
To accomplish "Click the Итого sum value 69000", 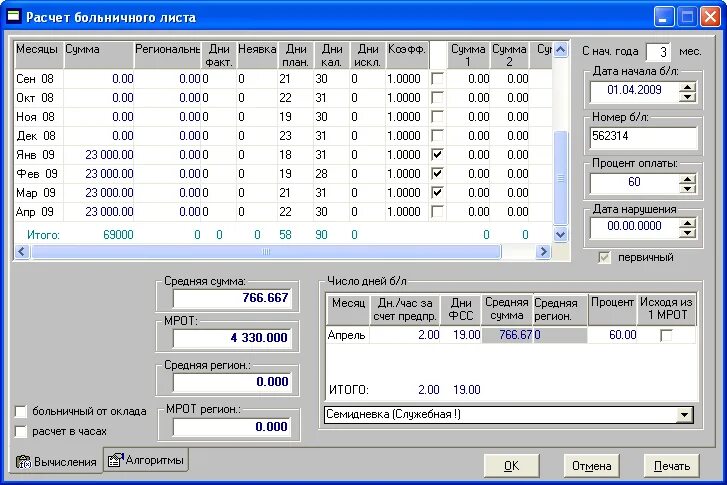I will click(118, 235).
